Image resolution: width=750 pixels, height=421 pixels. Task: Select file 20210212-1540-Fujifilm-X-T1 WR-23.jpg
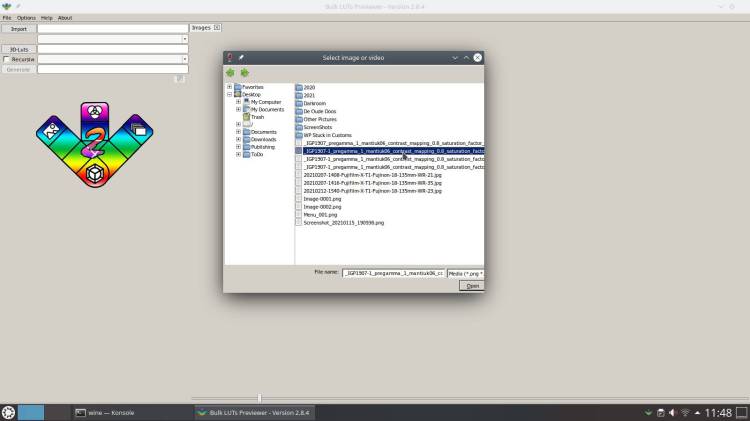pos(373,191)
